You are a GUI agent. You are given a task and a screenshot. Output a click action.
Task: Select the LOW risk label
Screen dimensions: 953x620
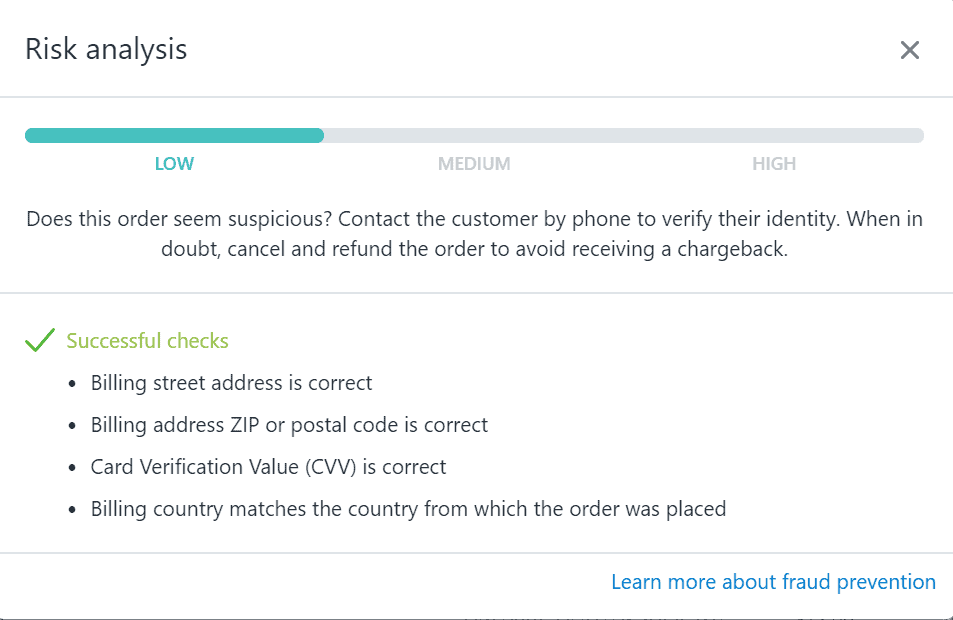pyautogui.click(x=174, y=163)
